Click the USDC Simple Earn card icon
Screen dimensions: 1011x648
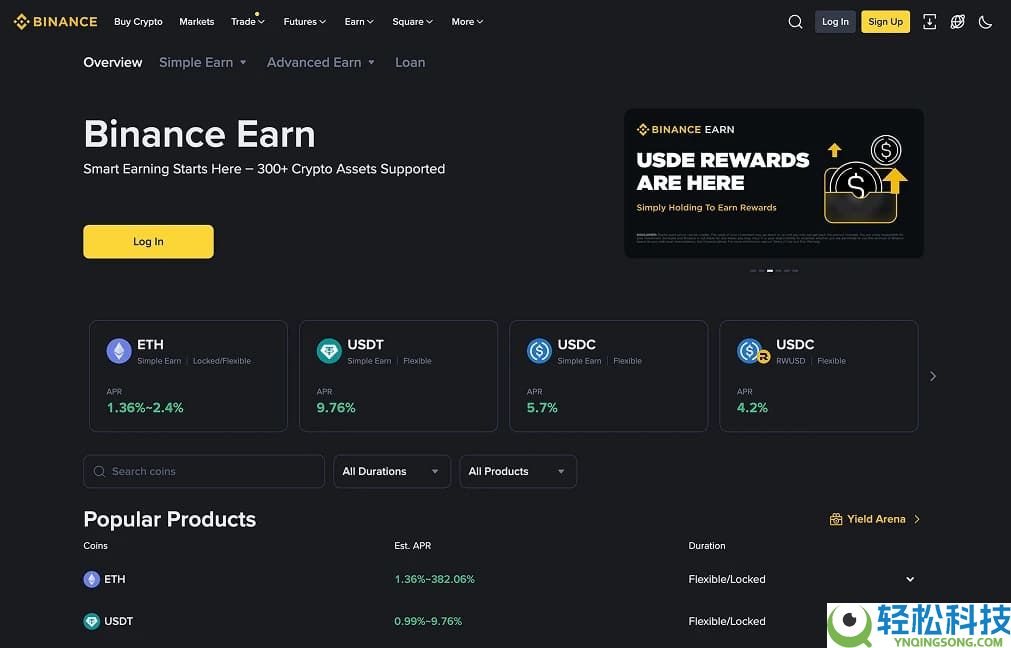(540, 351)
